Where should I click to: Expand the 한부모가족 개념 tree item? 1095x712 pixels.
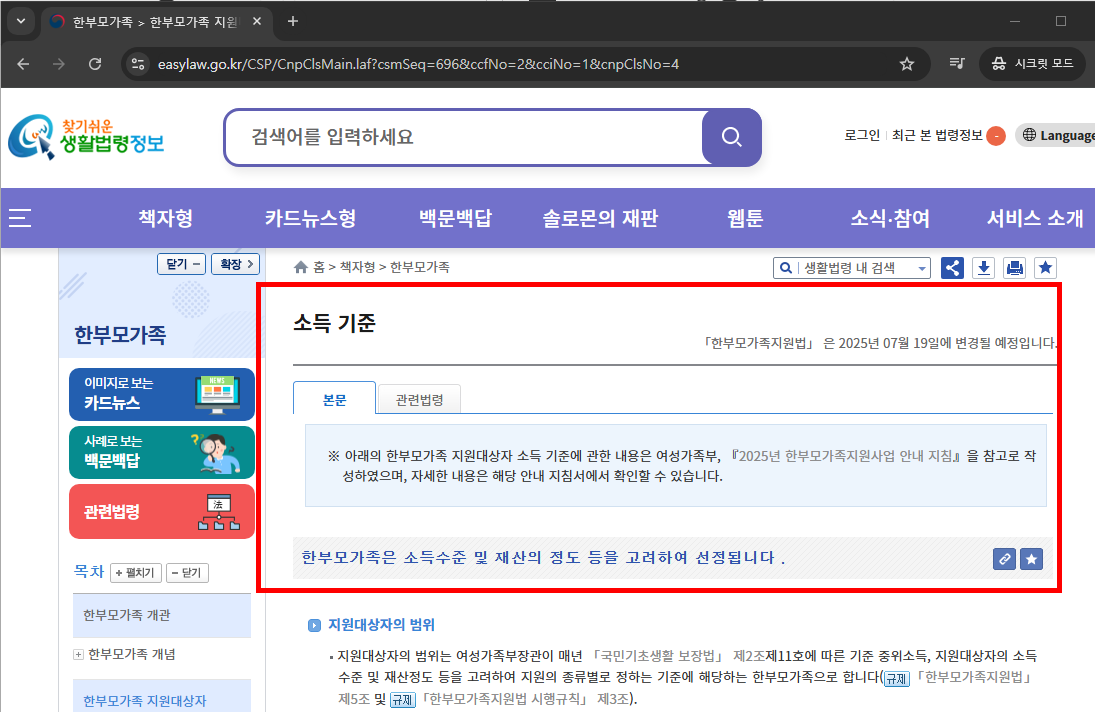pyautogui.click(x=77, y=654)
